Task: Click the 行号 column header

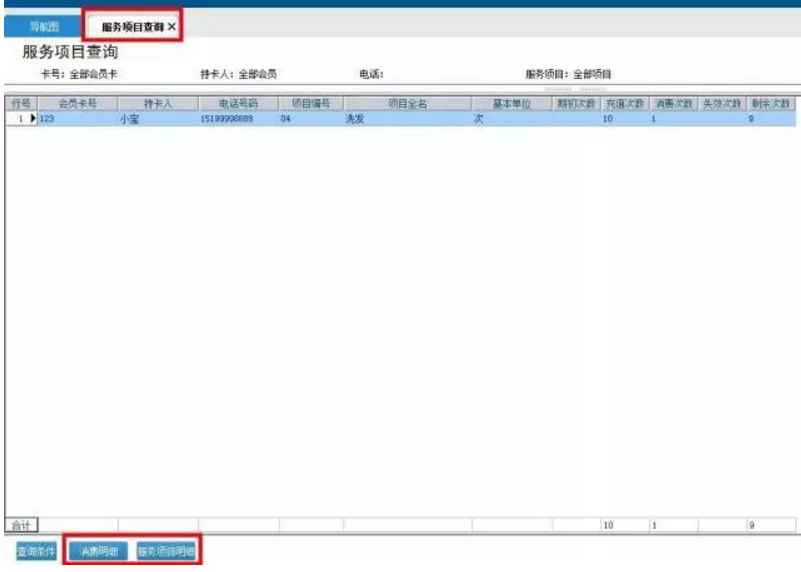Action: click(21, 104)
